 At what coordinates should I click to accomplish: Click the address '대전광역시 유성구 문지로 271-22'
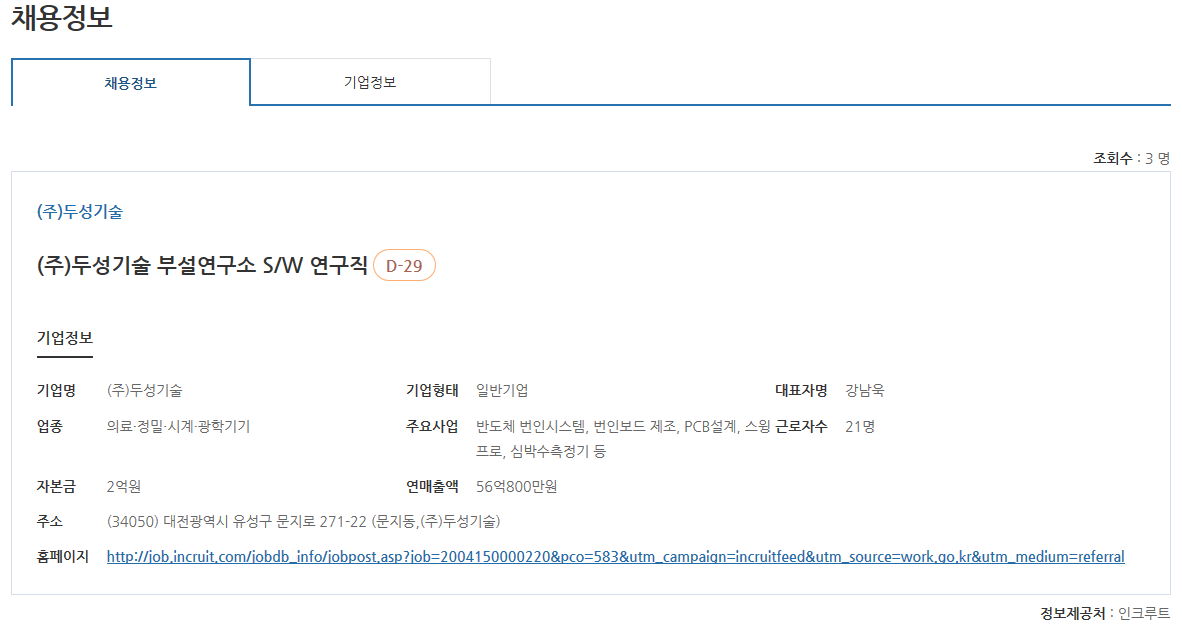(265, 521)
